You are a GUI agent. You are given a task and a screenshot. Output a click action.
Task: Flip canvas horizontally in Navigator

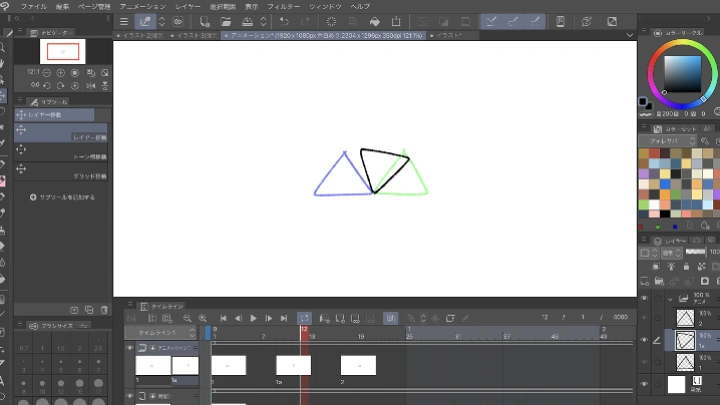point(91,85)
